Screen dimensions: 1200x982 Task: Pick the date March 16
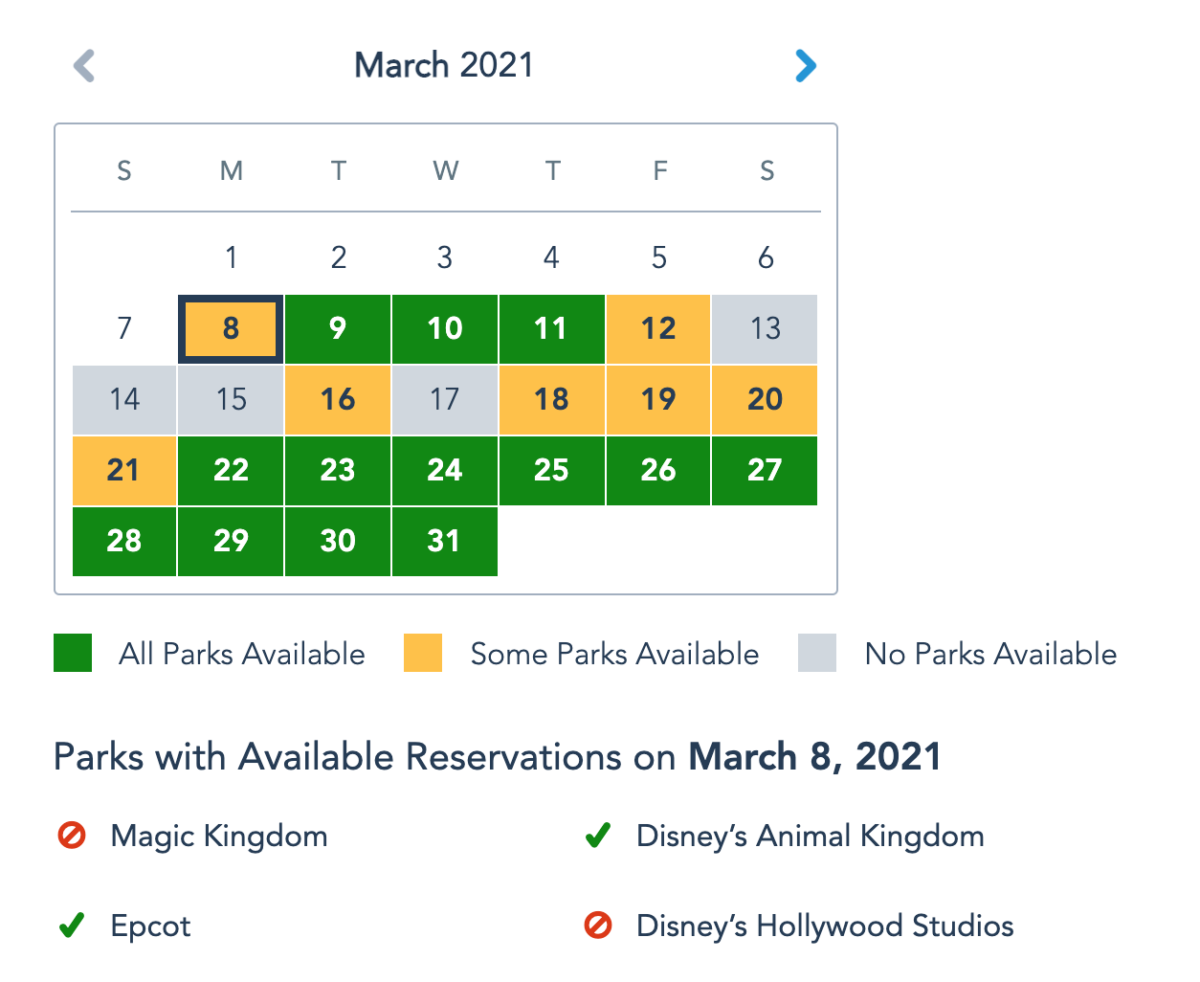coord(338,400)
